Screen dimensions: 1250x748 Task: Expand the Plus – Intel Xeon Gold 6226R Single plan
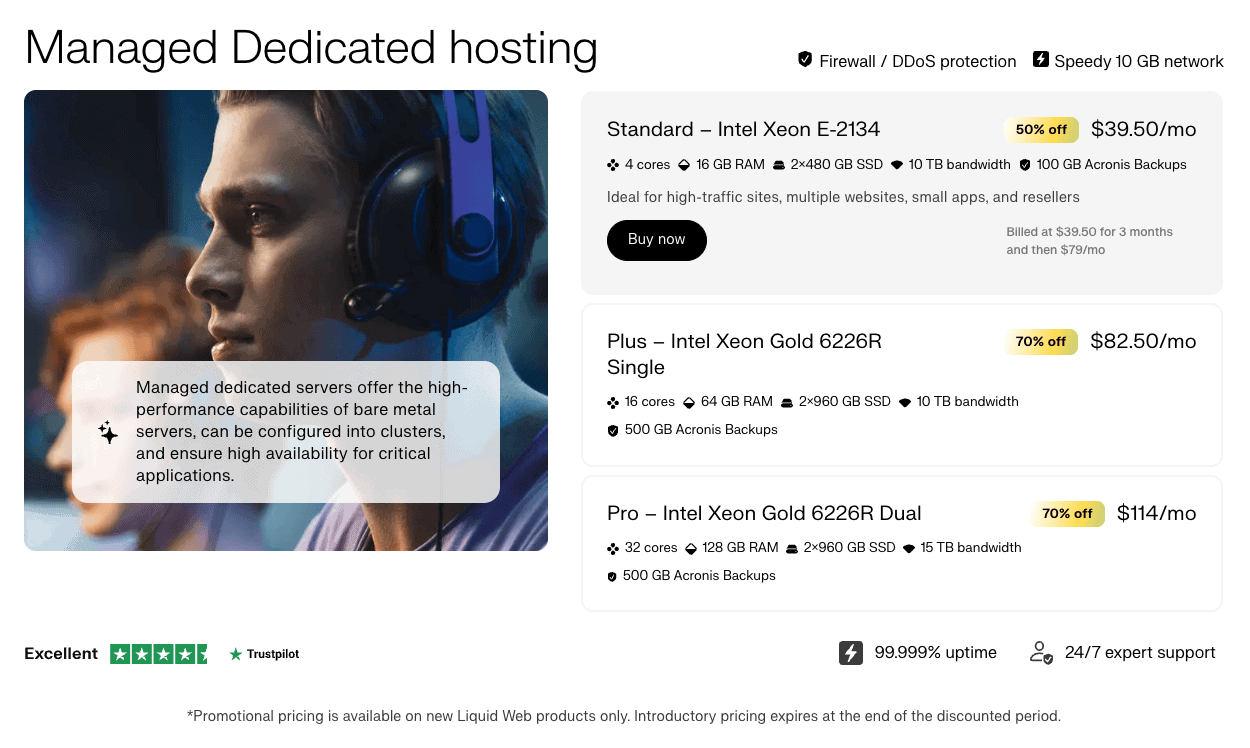(x=744, y=354)
